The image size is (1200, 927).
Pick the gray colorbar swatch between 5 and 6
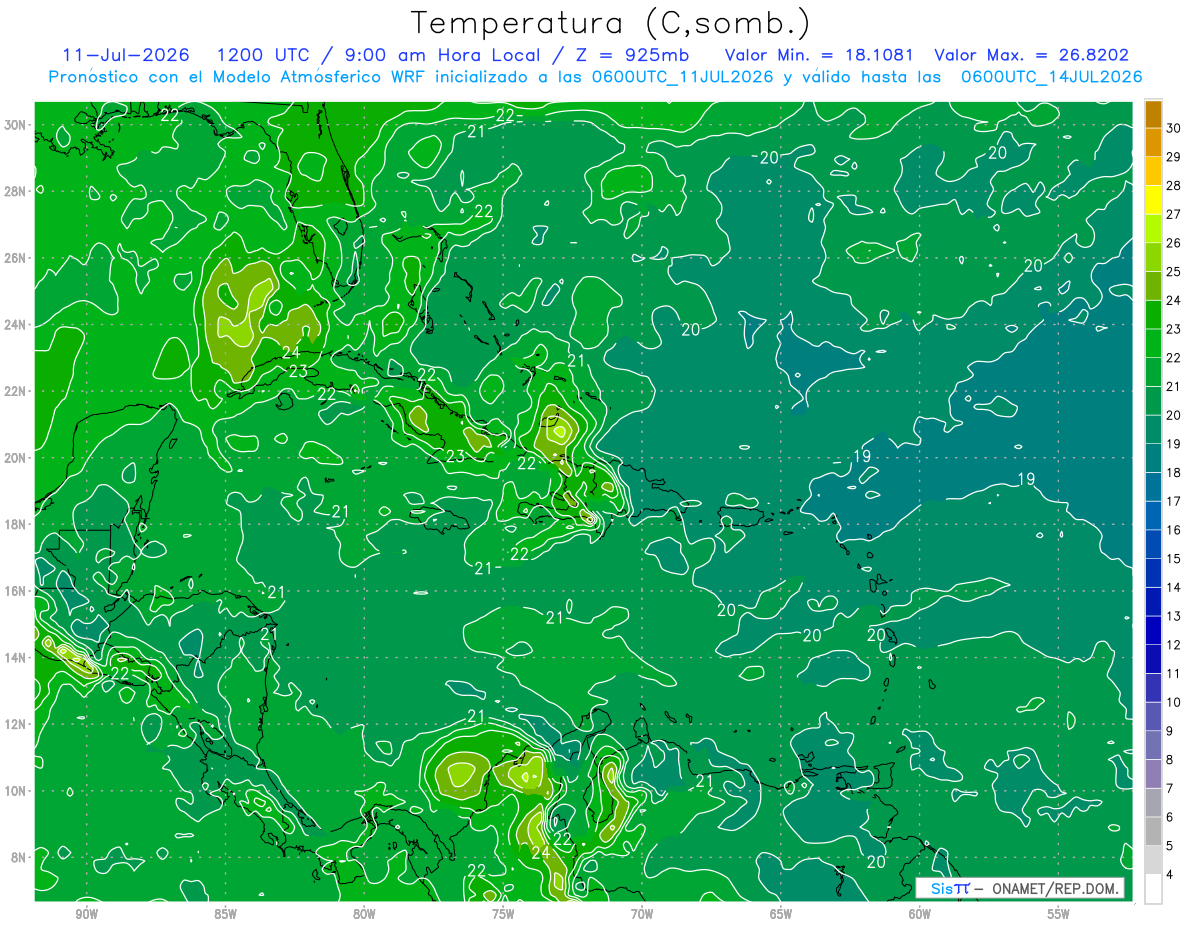click(1153, 831)
